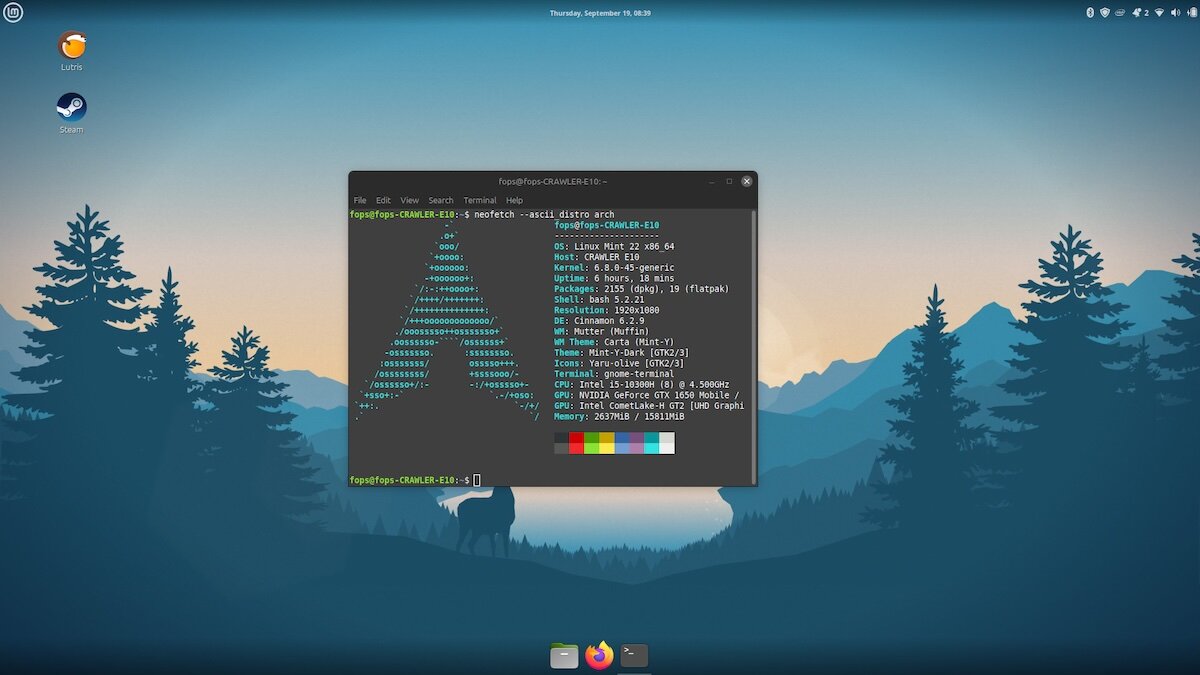The height and width of the screenshot is (675, 1200).
Task: Click the date and time in the panel
Action: (600, 13)
